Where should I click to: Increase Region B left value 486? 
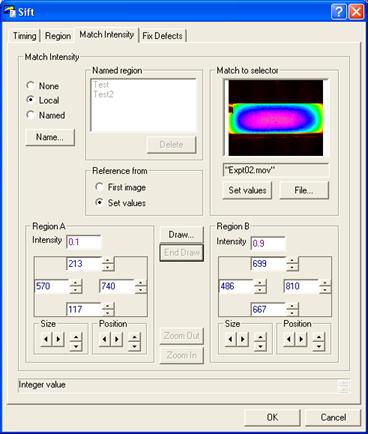point(260,283)
